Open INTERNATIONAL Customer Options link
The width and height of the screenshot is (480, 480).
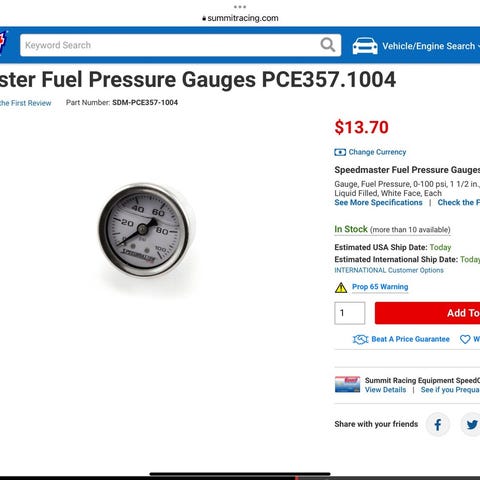pyautogui.click(x=389, y=270)
